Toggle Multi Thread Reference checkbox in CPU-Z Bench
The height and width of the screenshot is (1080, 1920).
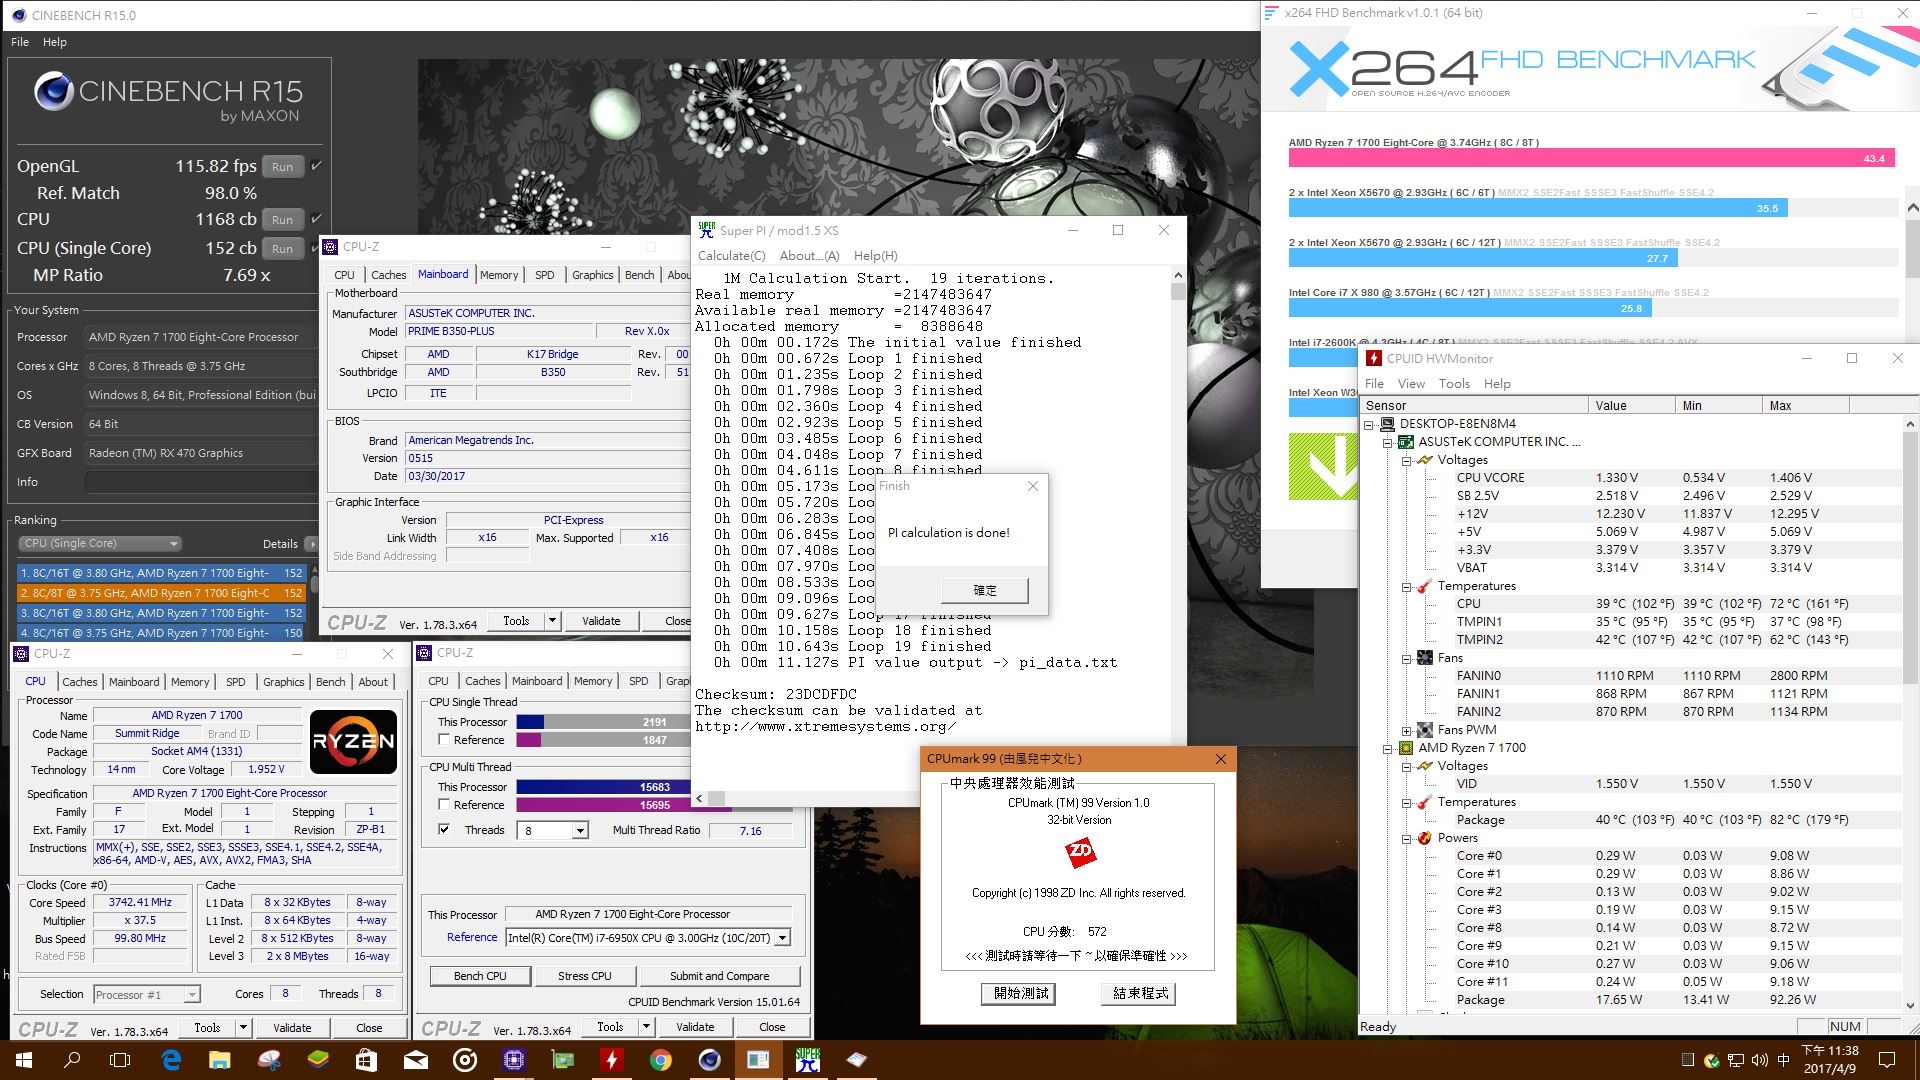point(443,805)
